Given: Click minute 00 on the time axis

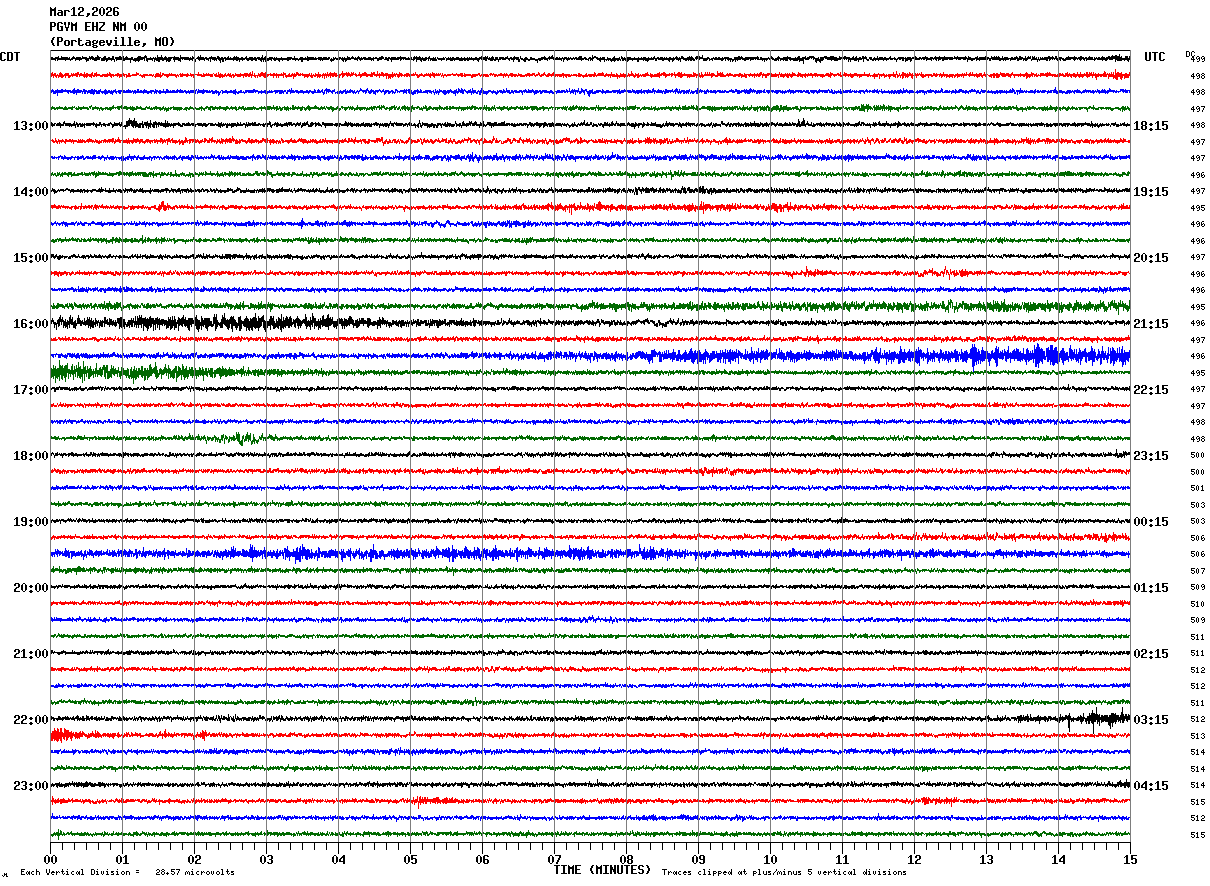Looking at the screenshot, I should [50, 859].
